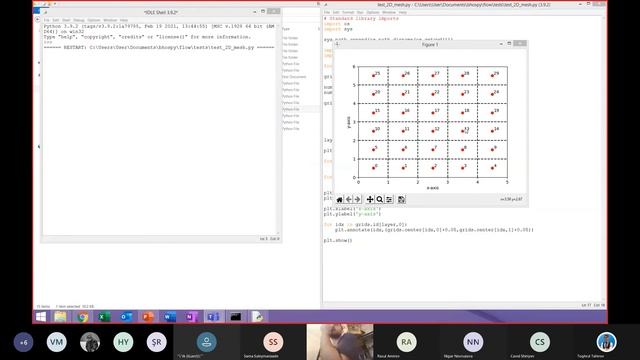The width and height of the screenshot is (640, 360).
Task: Open File menu in IDLE Shell window
Action: 47,20
